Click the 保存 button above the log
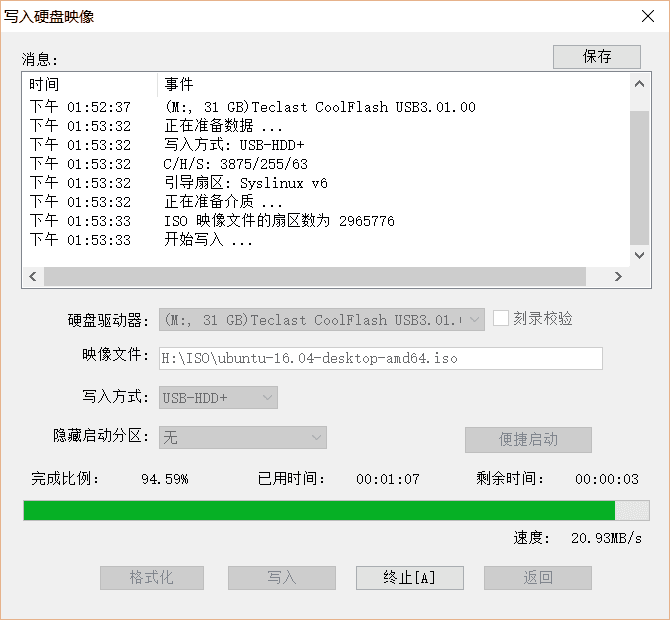Screen dimensions: 670x620 coord(596,57)
